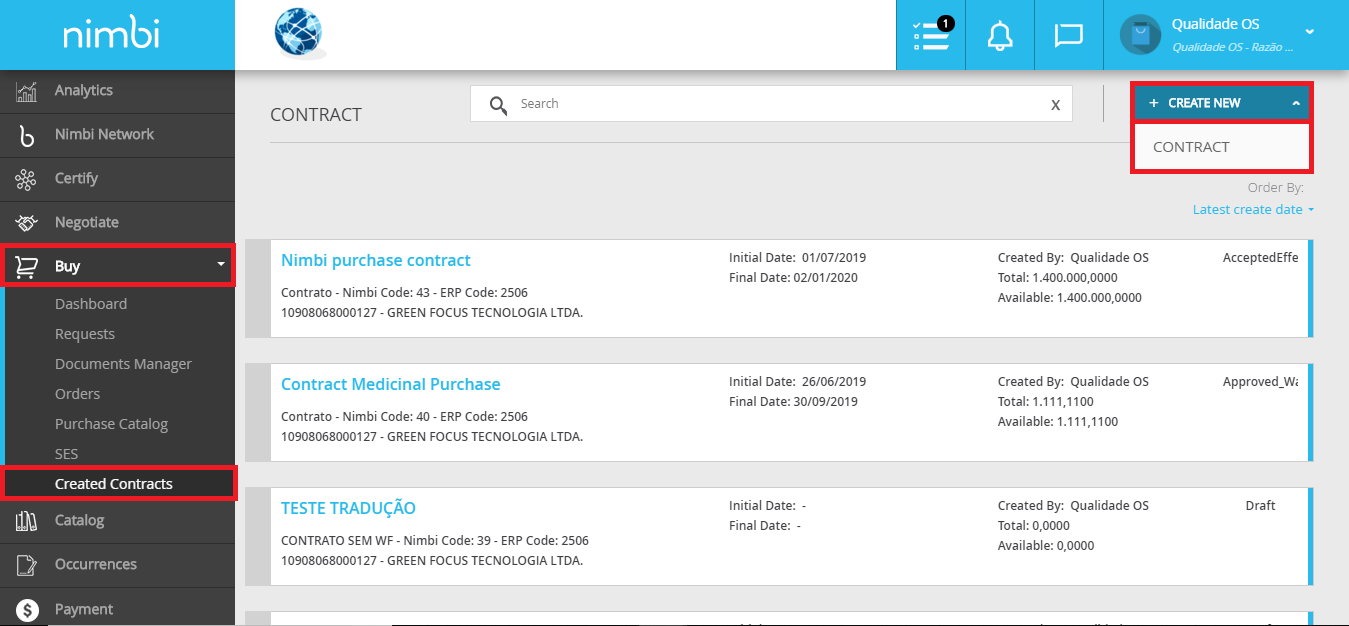Open Documents Manager submenu item
Screen dimensions: 1349x626
[123, 364]
